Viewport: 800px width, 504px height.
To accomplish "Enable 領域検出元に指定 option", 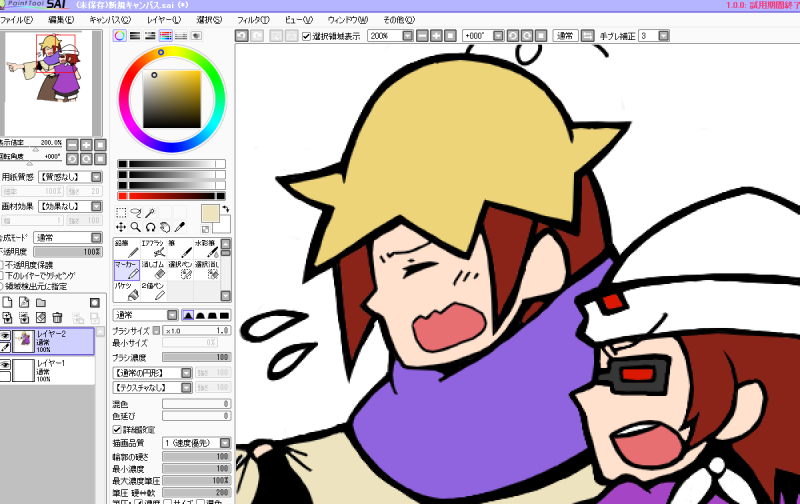I will pos(2,286).
